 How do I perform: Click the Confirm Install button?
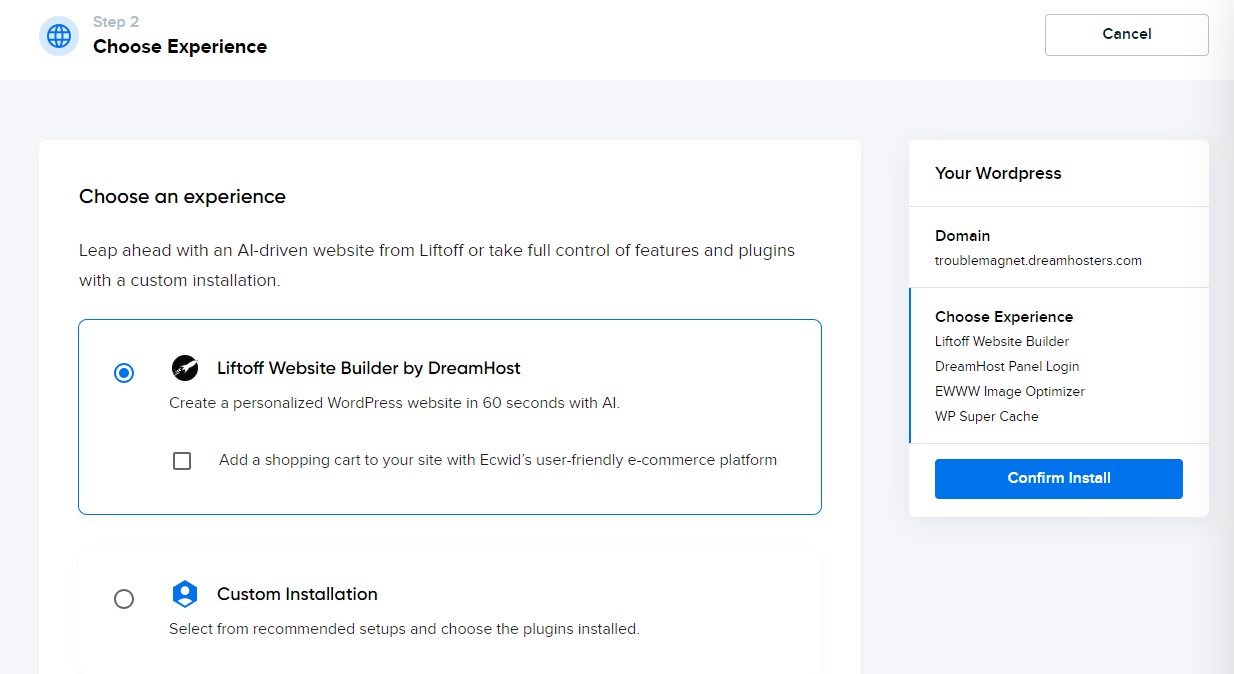coord(1059,479)
